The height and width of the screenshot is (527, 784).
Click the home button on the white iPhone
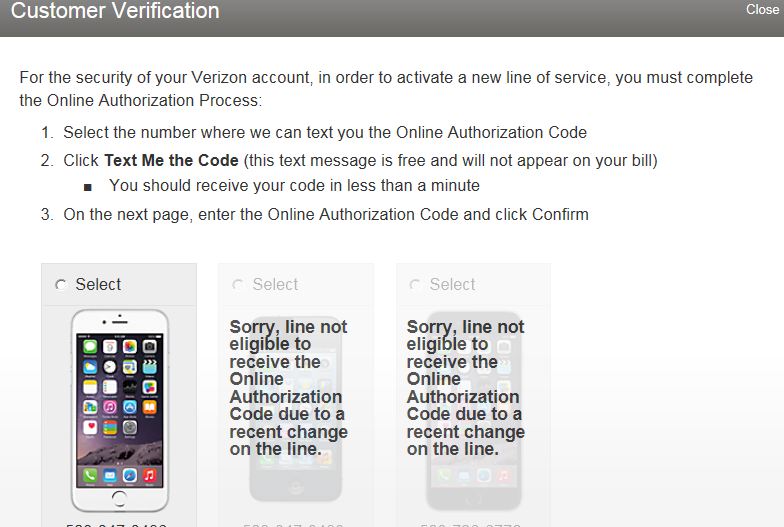click(120, 498)
